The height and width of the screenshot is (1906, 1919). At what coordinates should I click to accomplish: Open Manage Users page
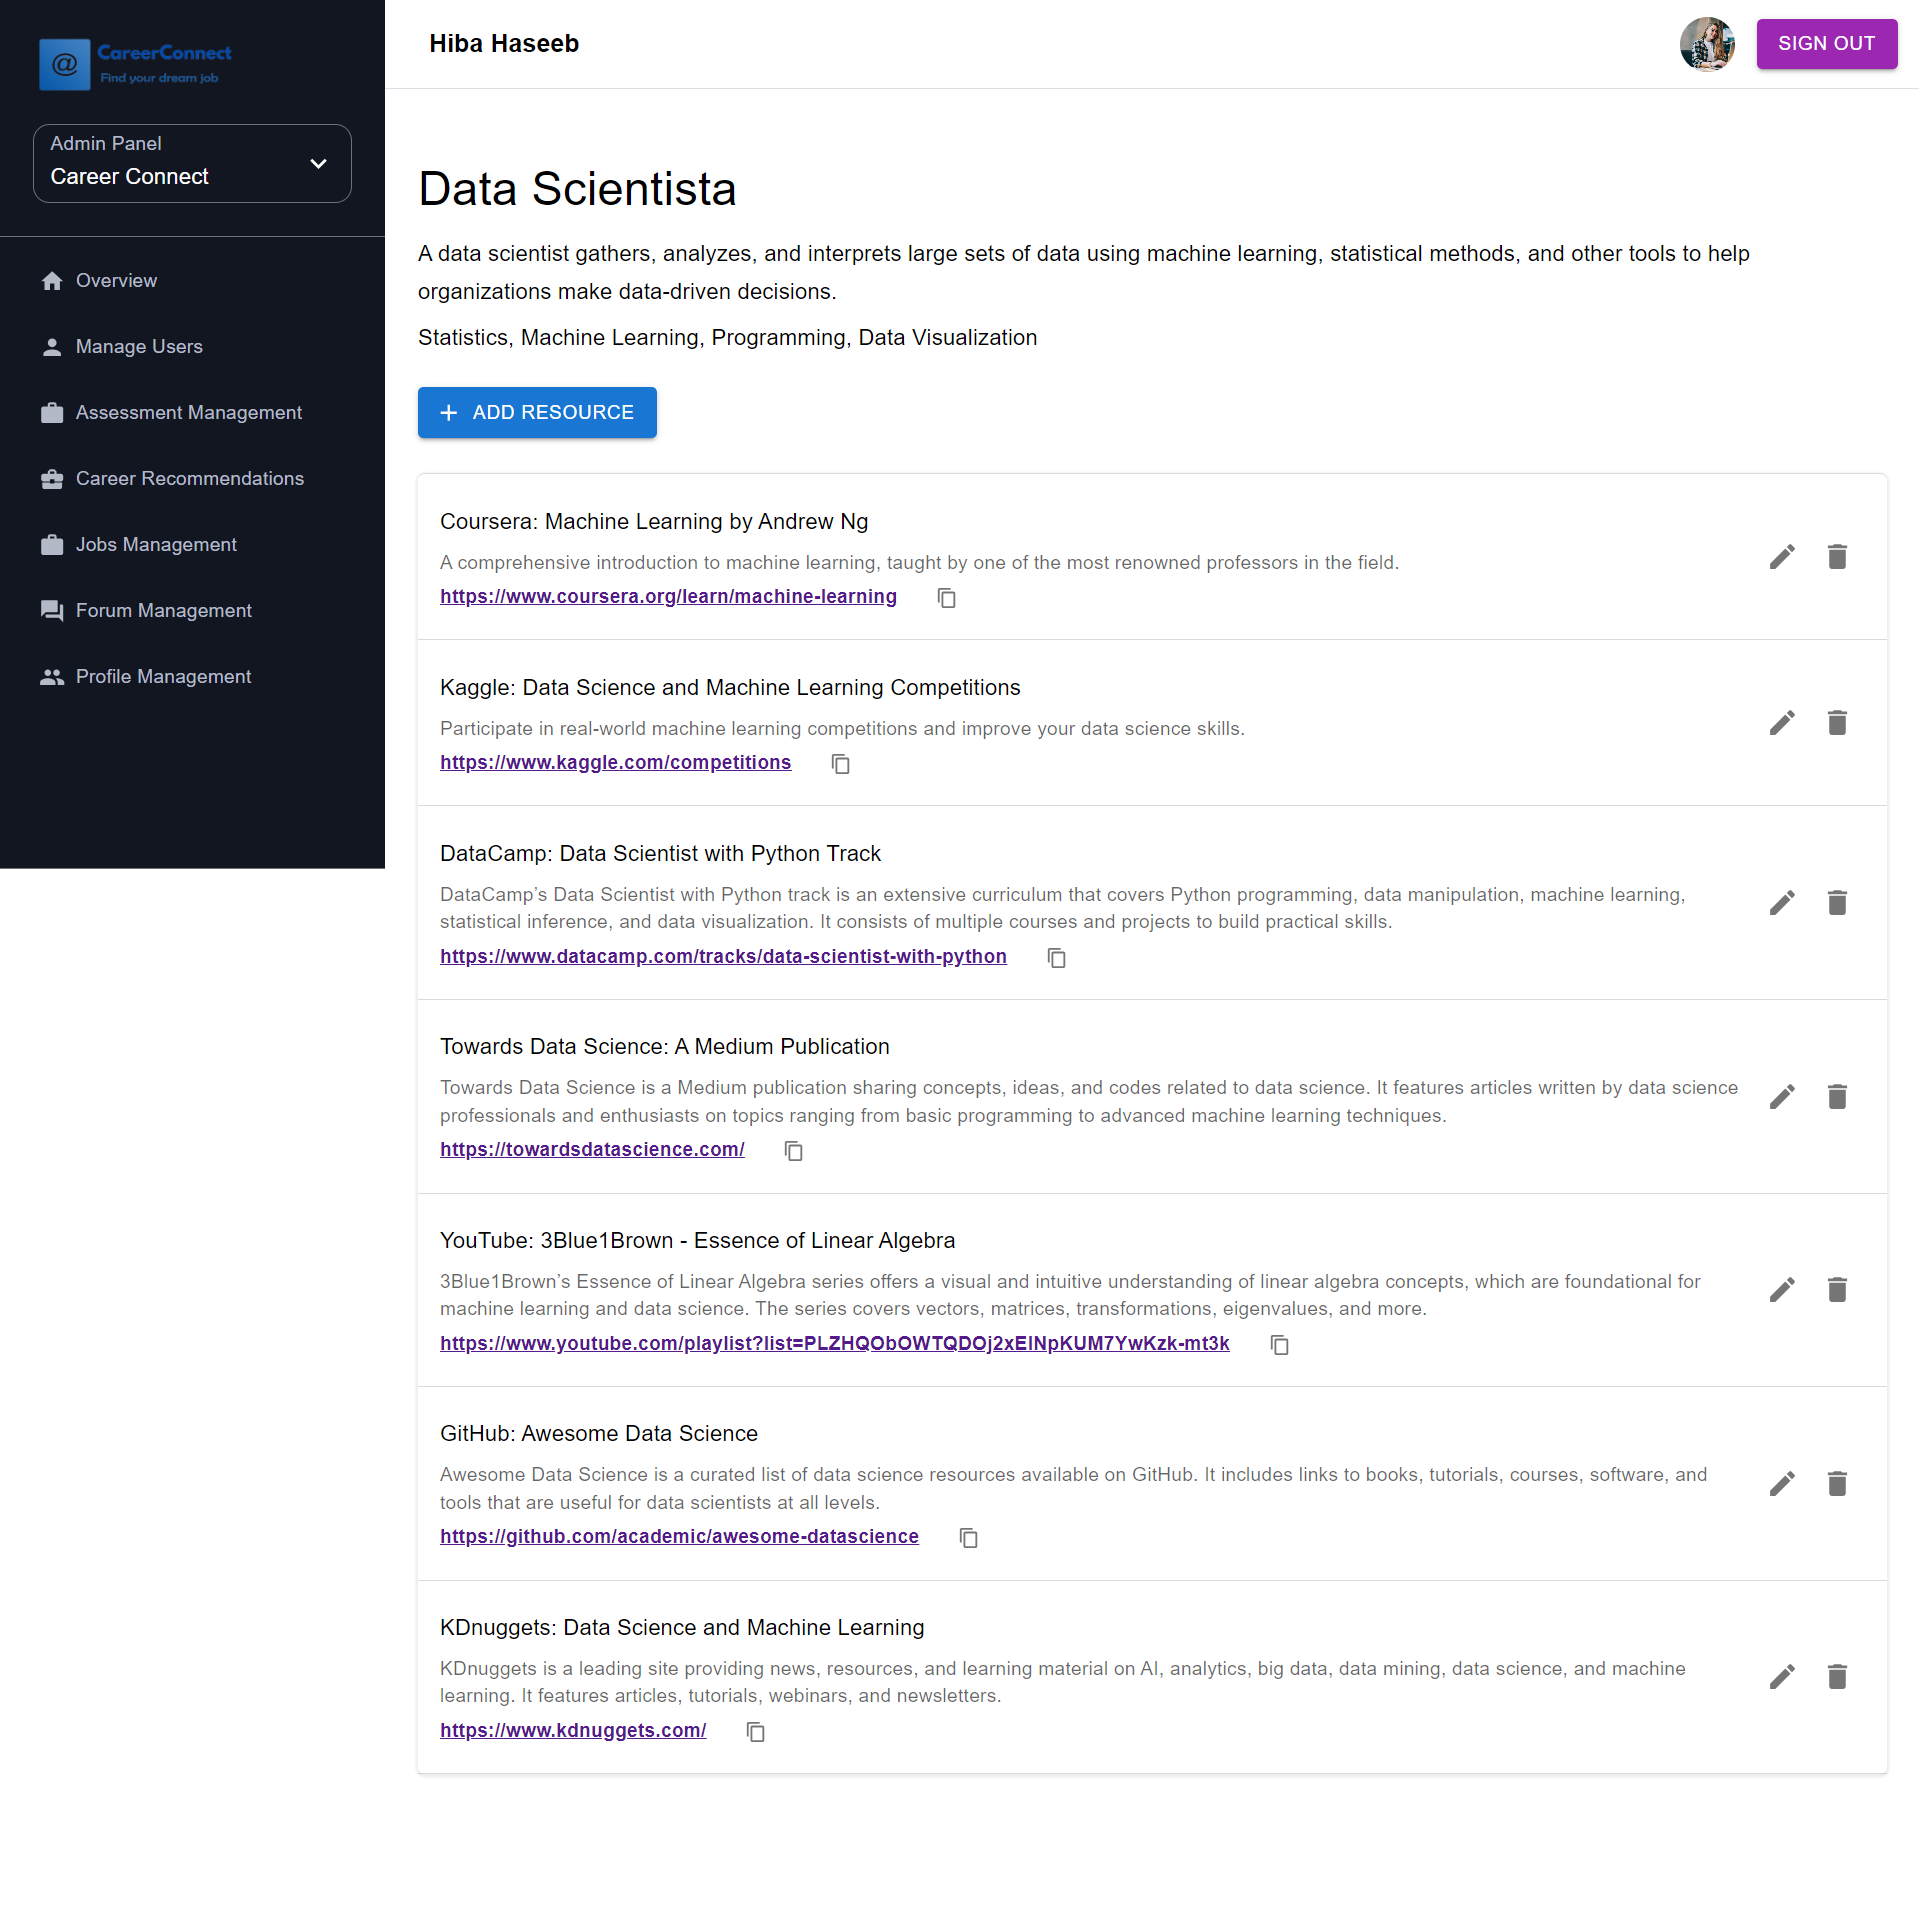click(192, 347)
